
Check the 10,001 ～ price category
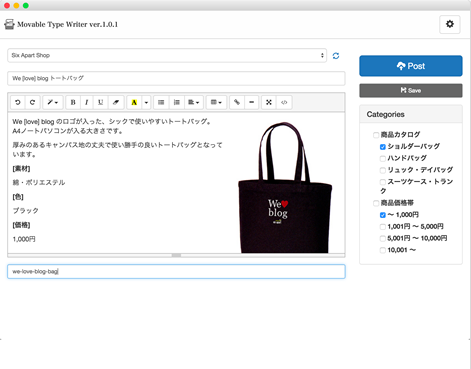tap(383, 250)
